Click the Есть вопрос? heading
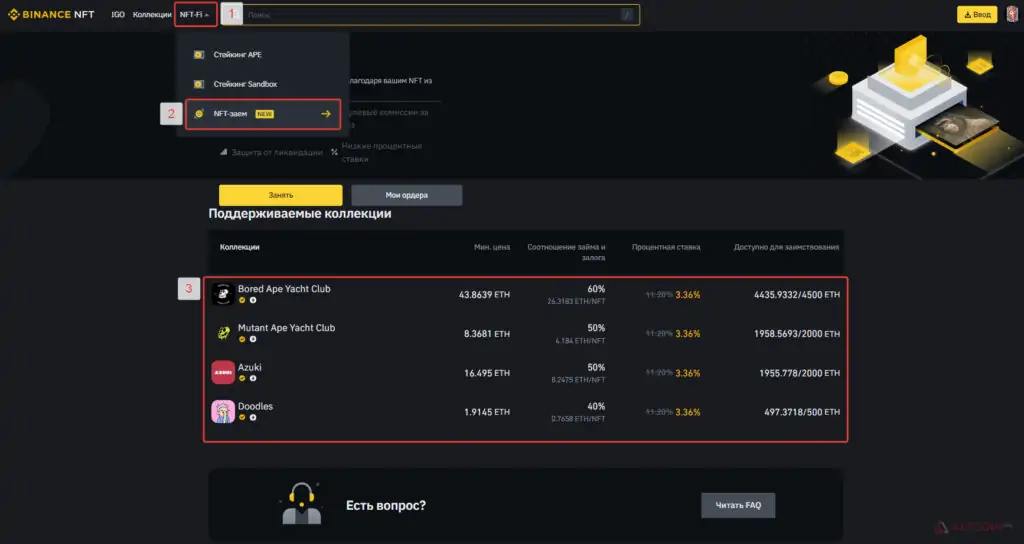The height and width of the screenshot is (544, 1024). [x=385, y=505]
